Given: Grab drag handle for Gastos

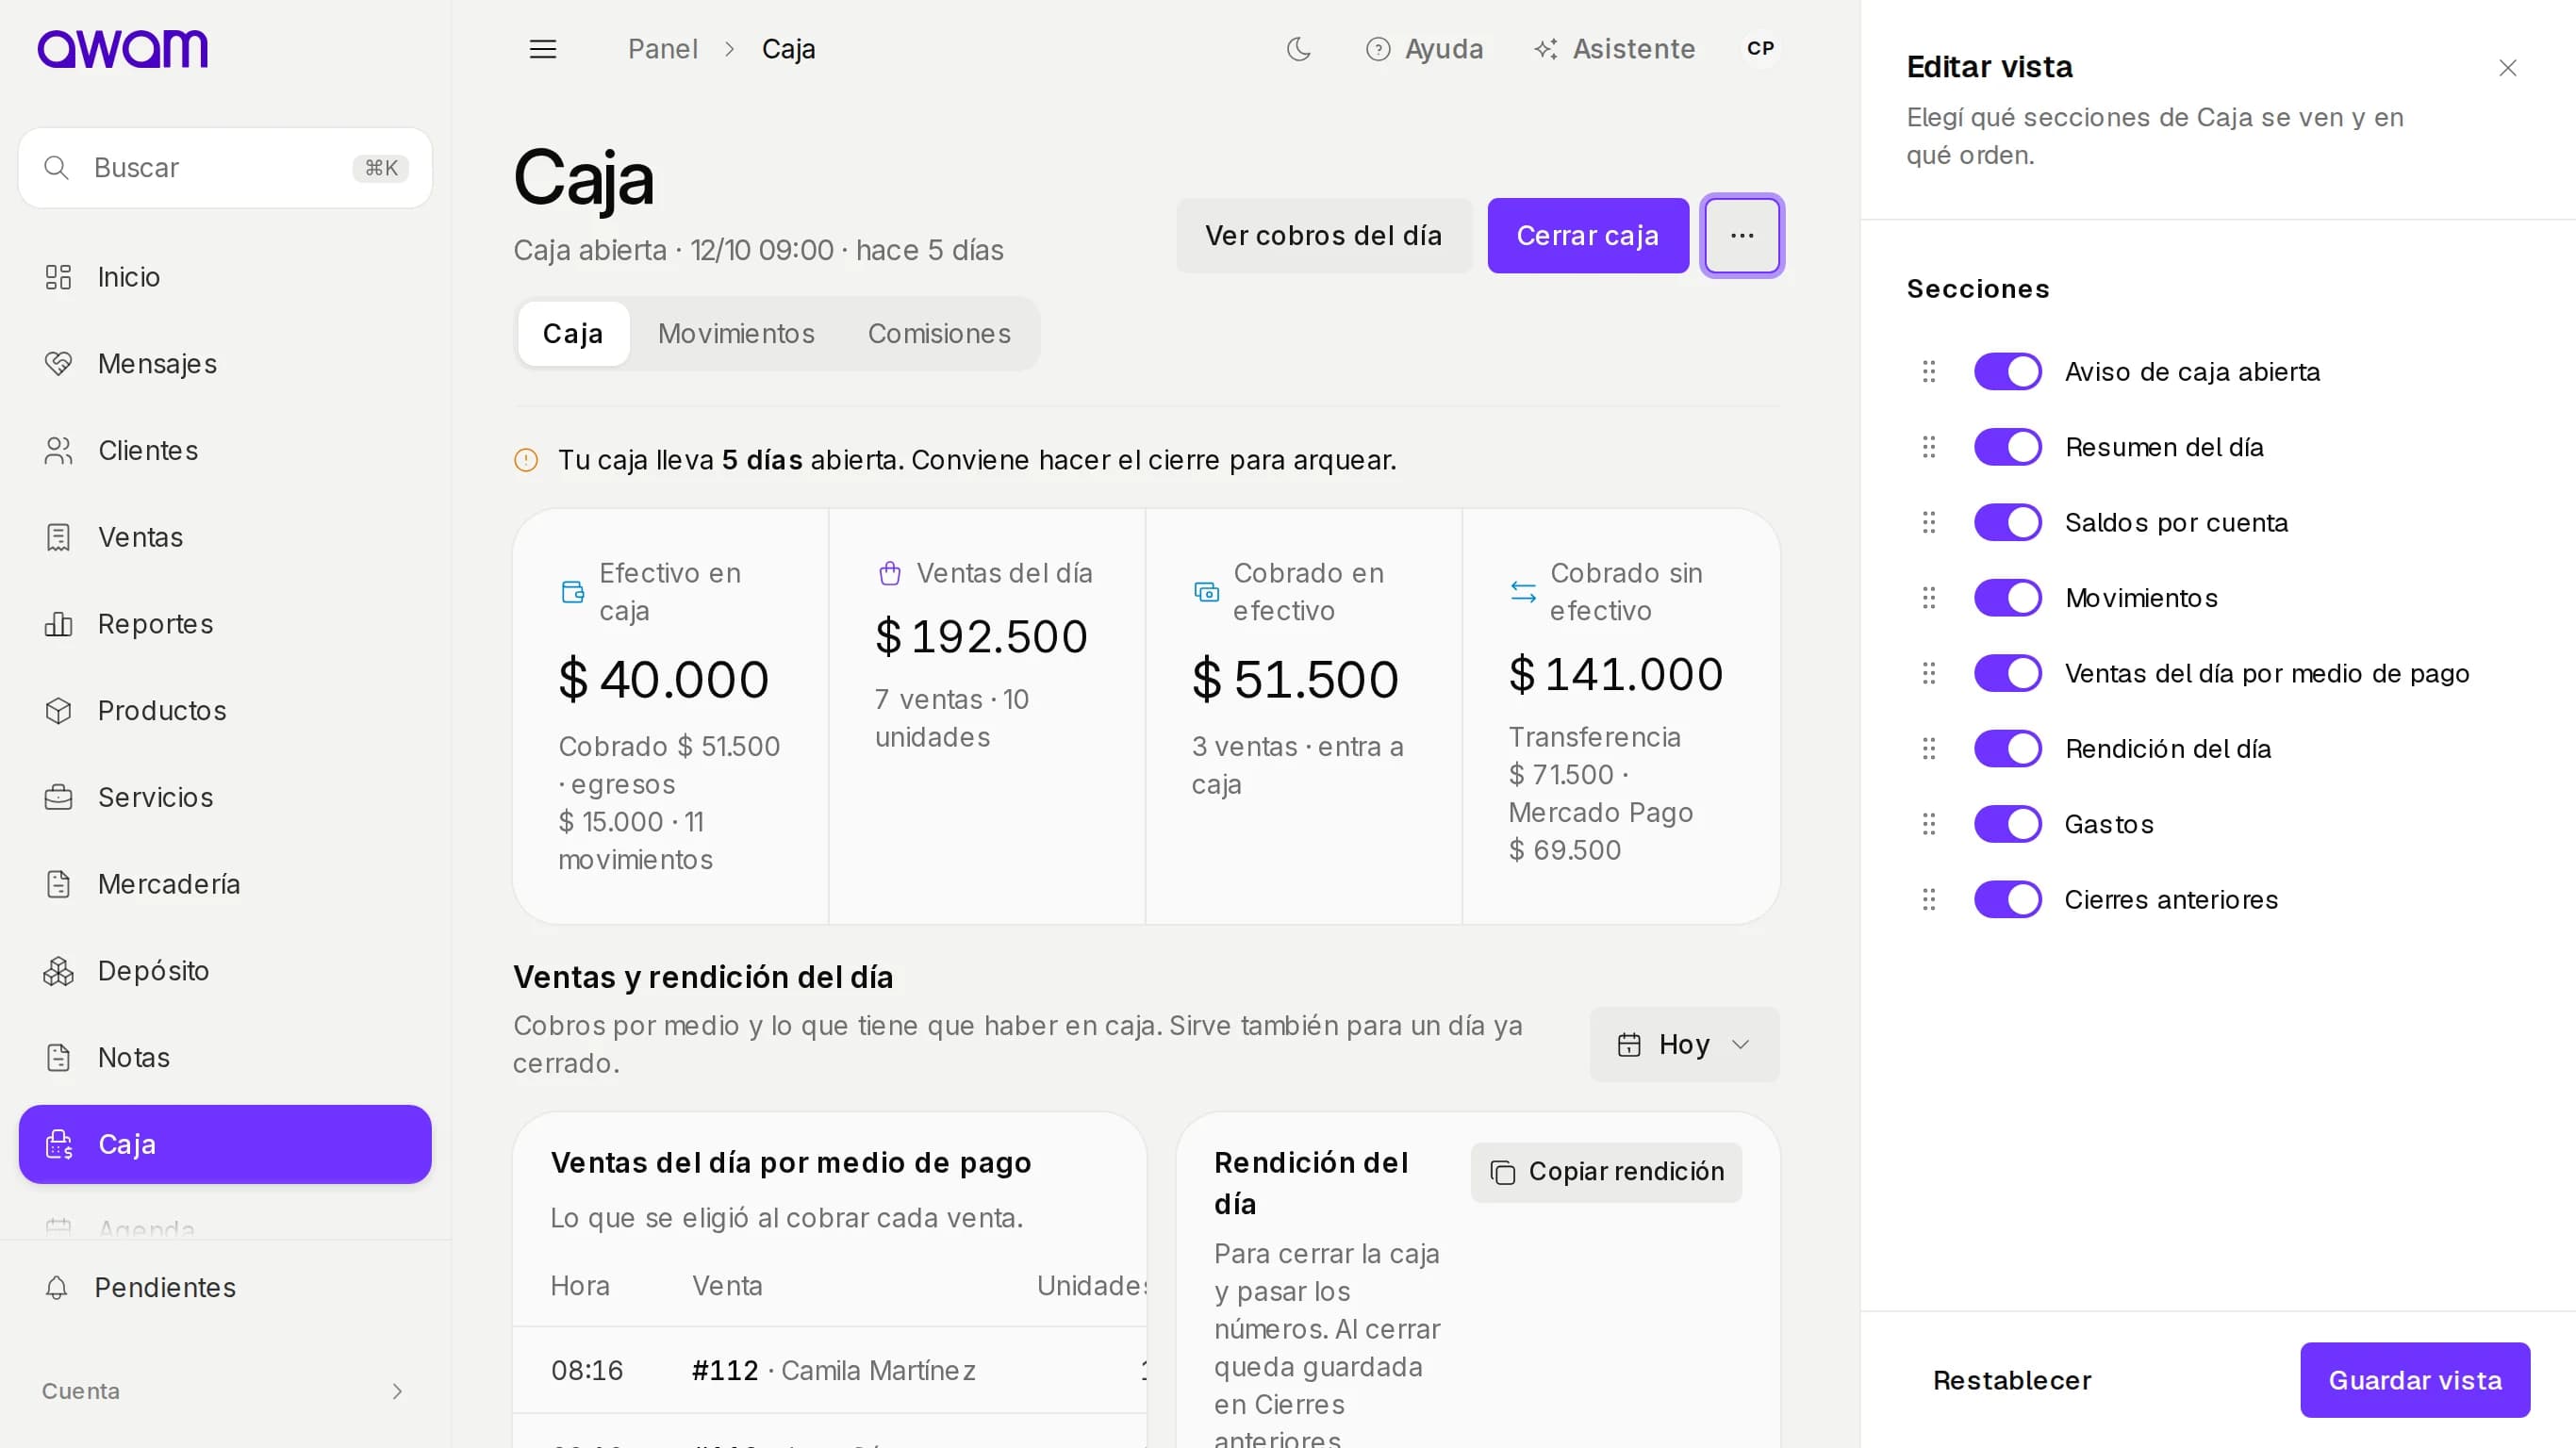Looking at the screenshot, I should pyautogui.click(x=1929, y=825).
